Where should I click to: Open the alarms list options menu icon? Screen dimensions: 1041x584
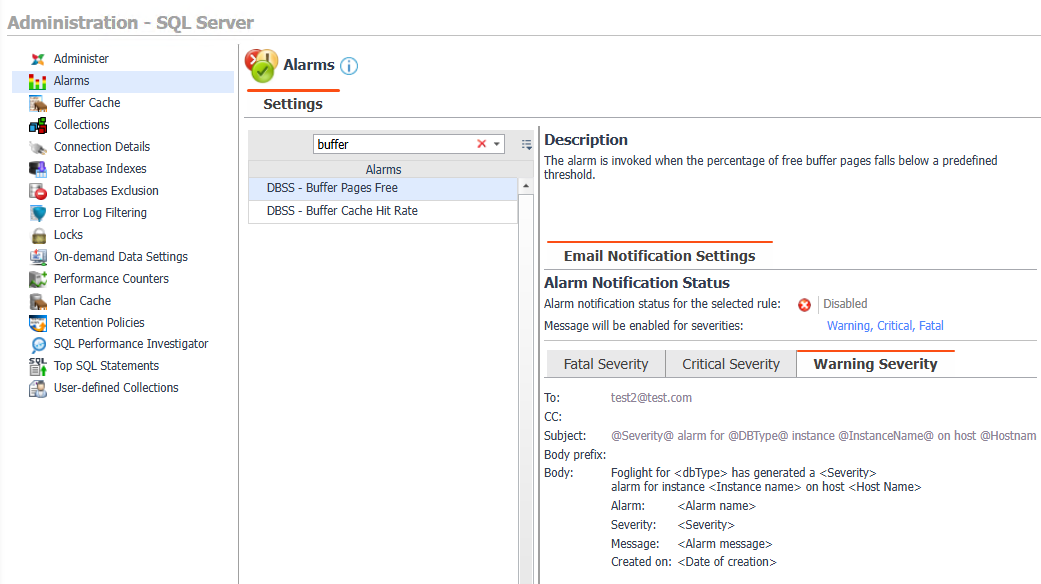click(526, 145)
